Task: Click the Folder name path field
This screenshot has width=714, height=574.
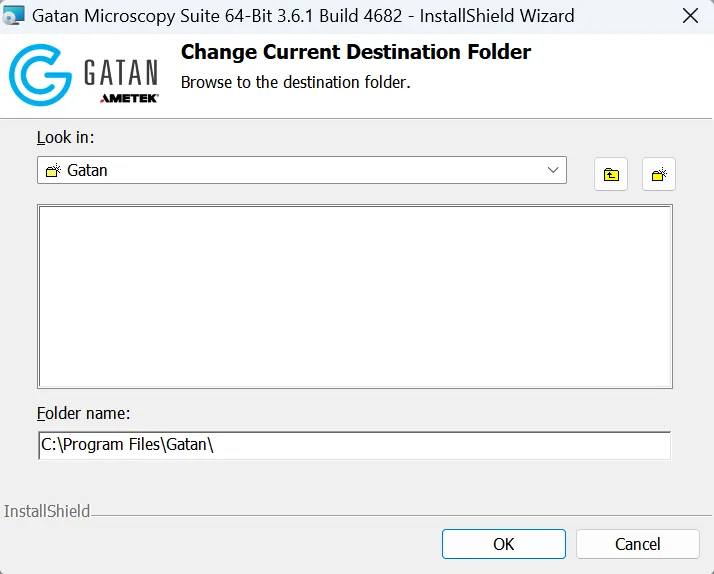Action: click(354, 445)
